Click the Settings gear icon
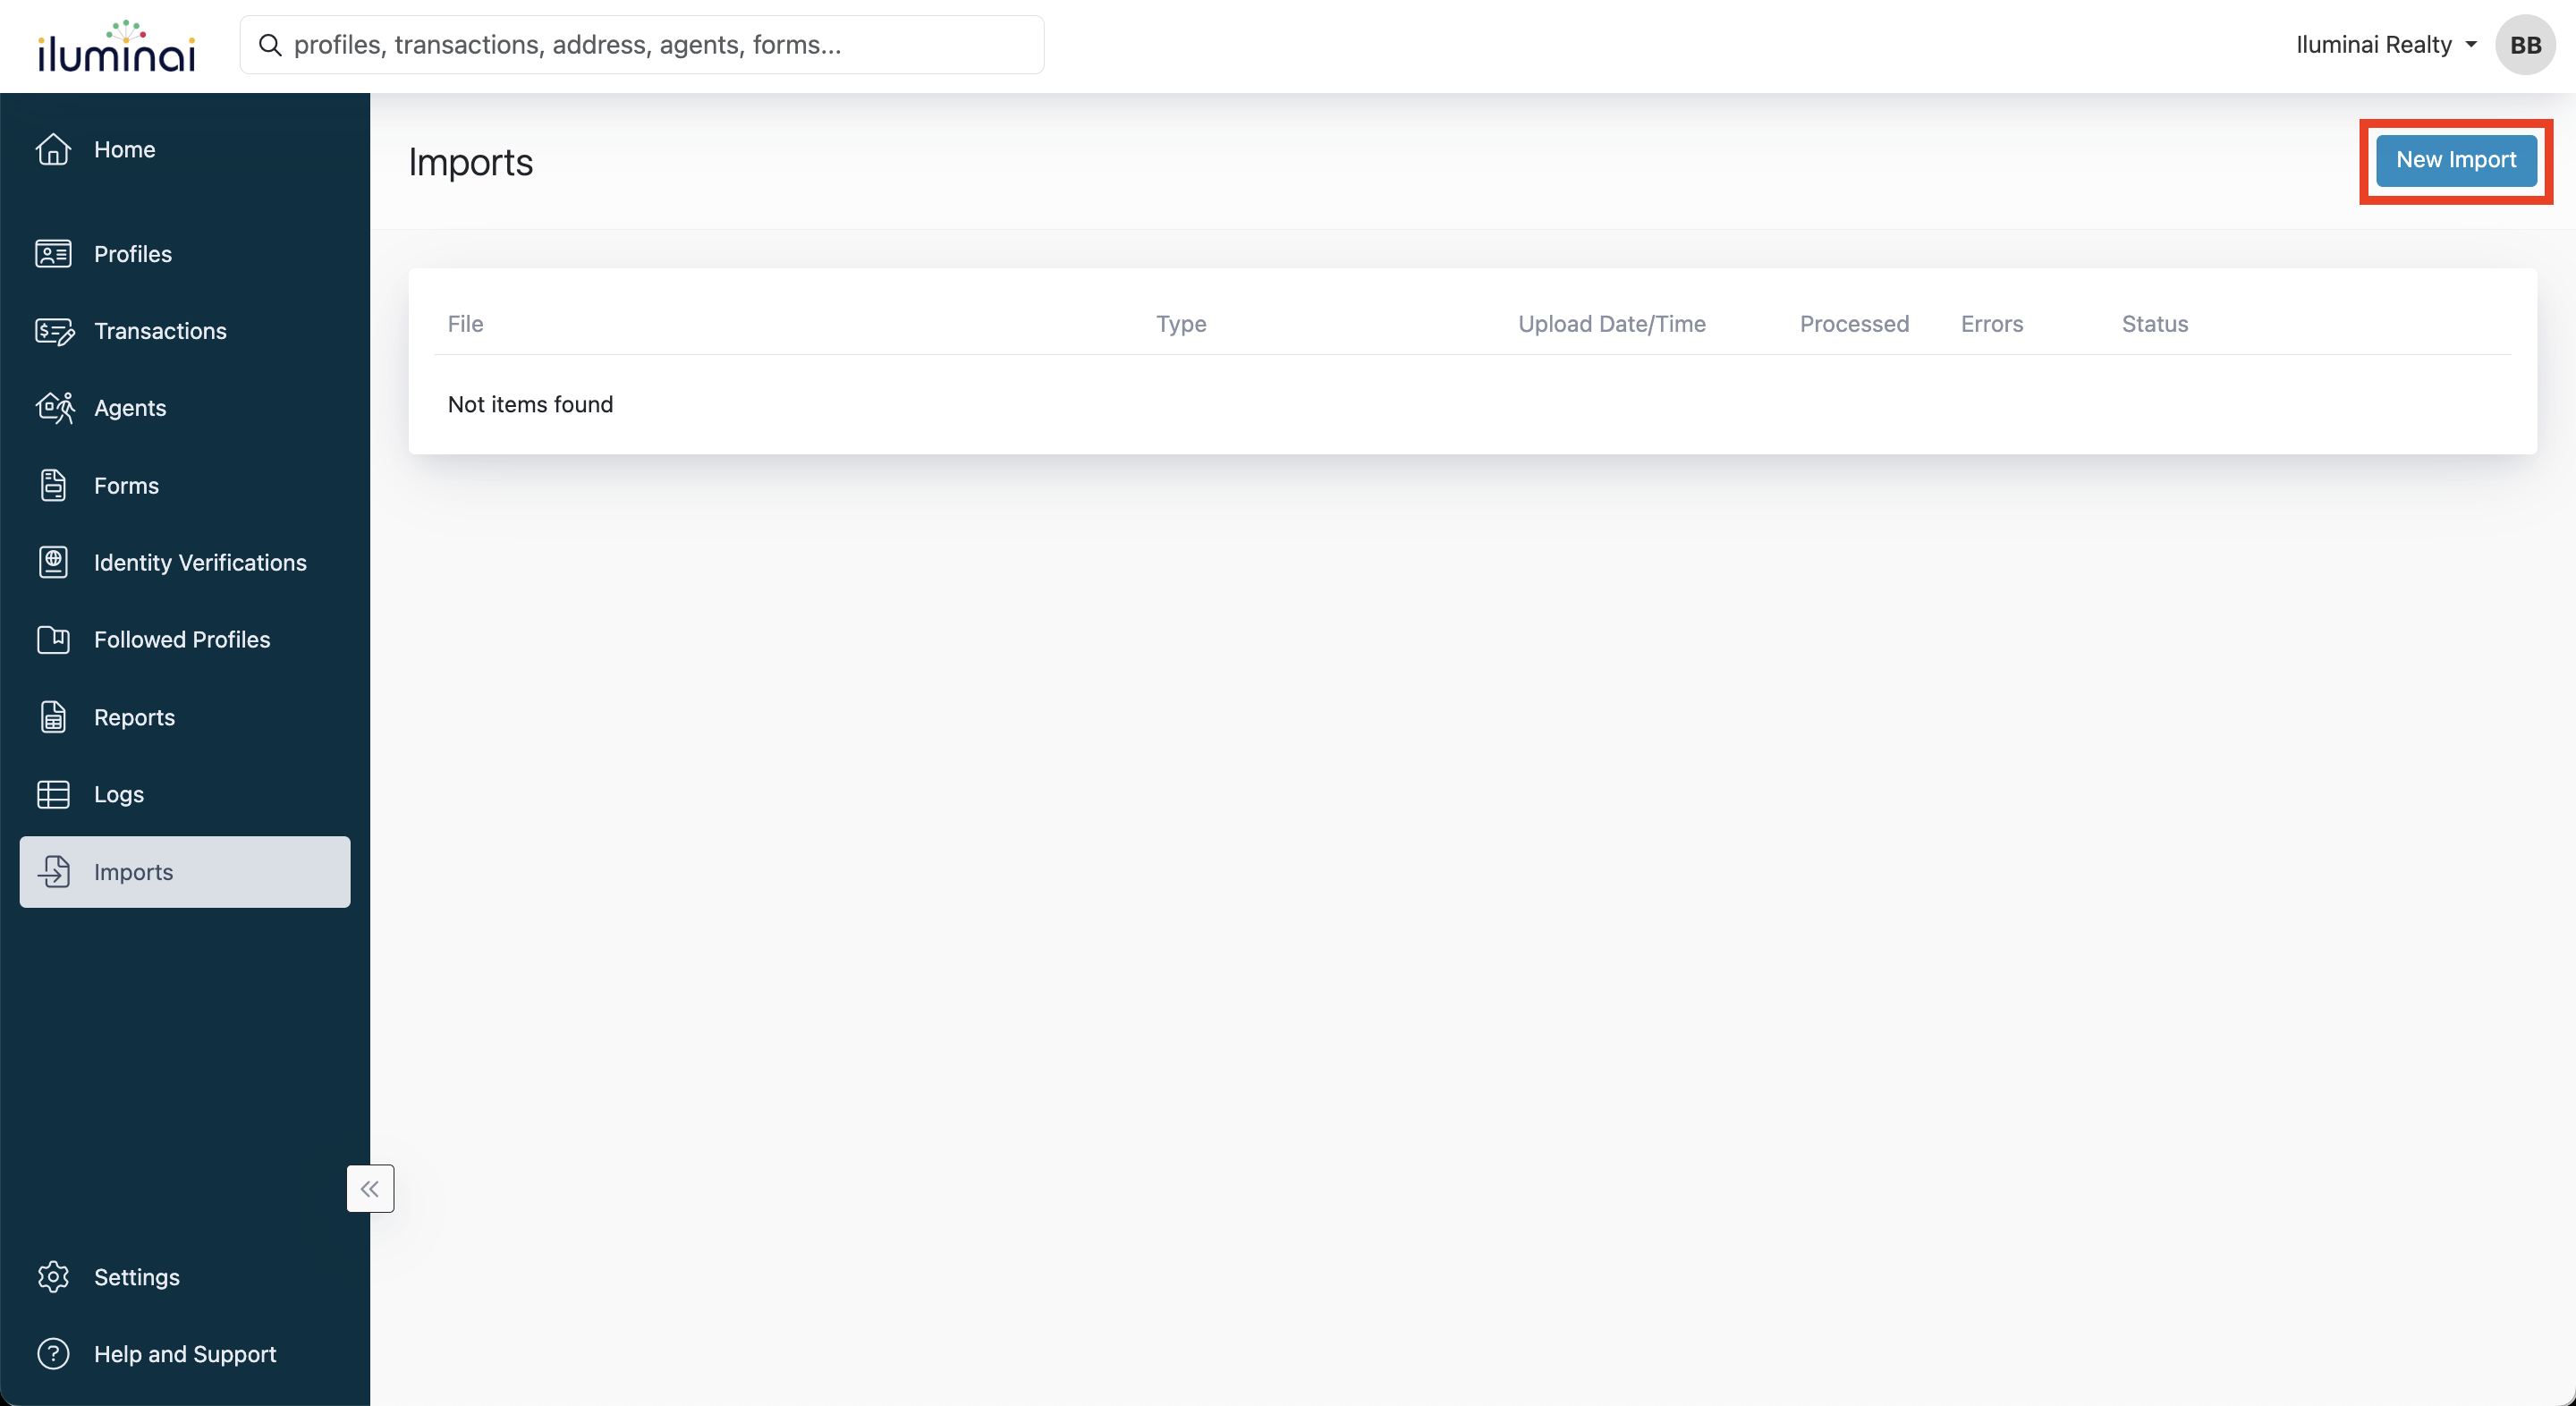This screenshot has width=2576, height=1406. coord(53,1277)
